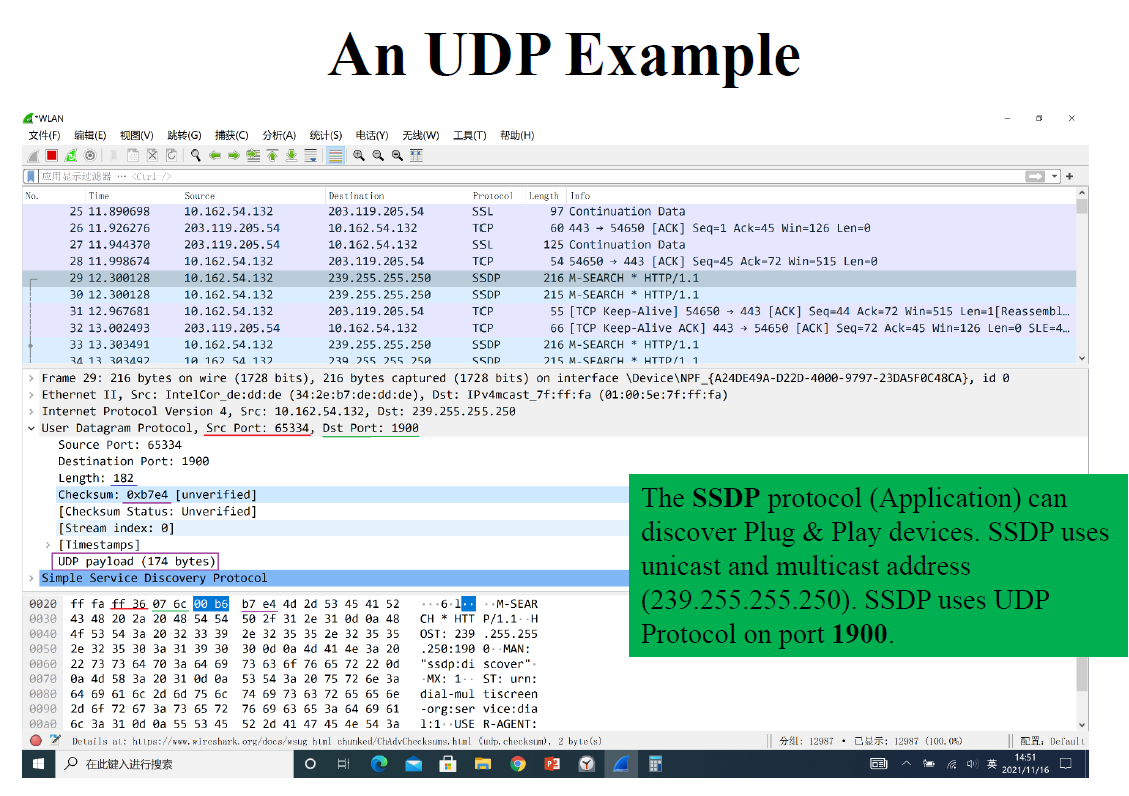Click the Resize columns icon
The image size is (1129, 796).
[x=416, y=155]
